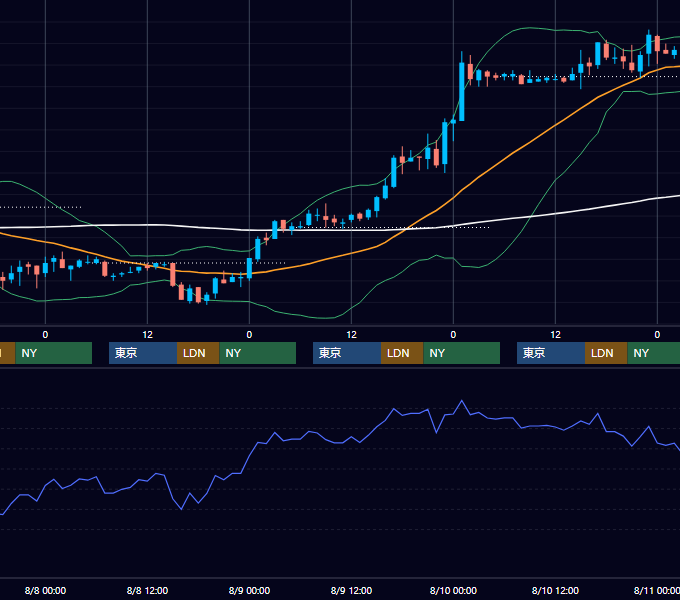The width and height of the screenshot is (680, 600).
Task: Click the '12' hour tick above 8/8 12:00
Action: tap(147, 335)
